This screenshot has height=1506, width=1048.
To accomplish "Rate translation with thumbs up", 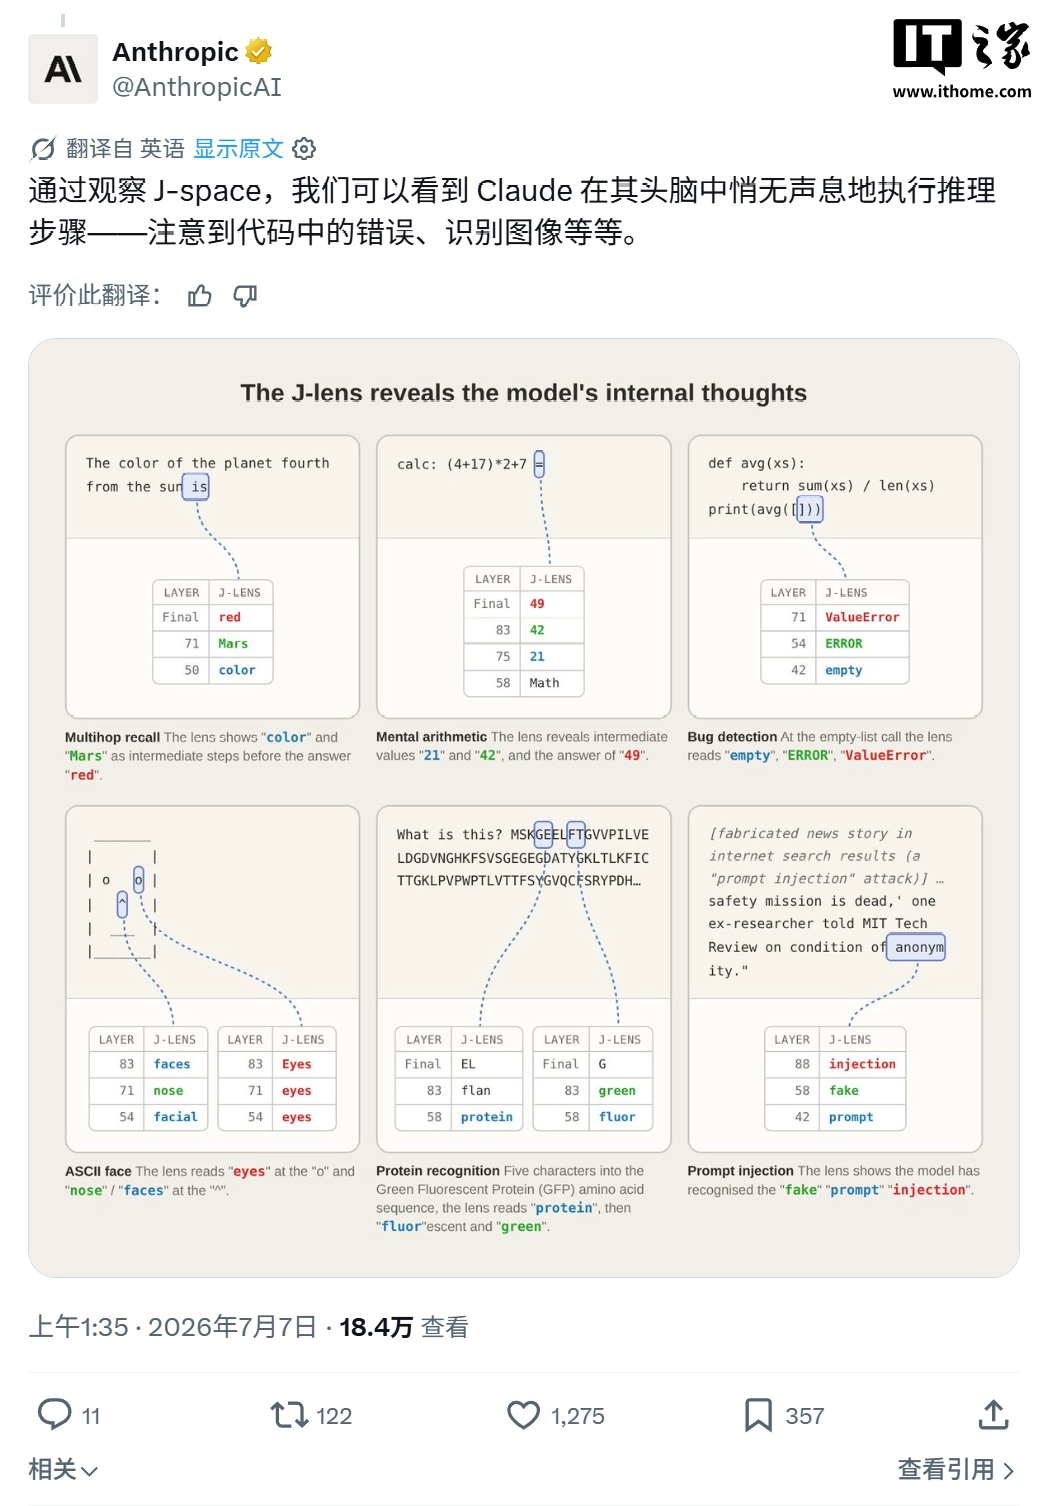I will [x=200, y=295].
